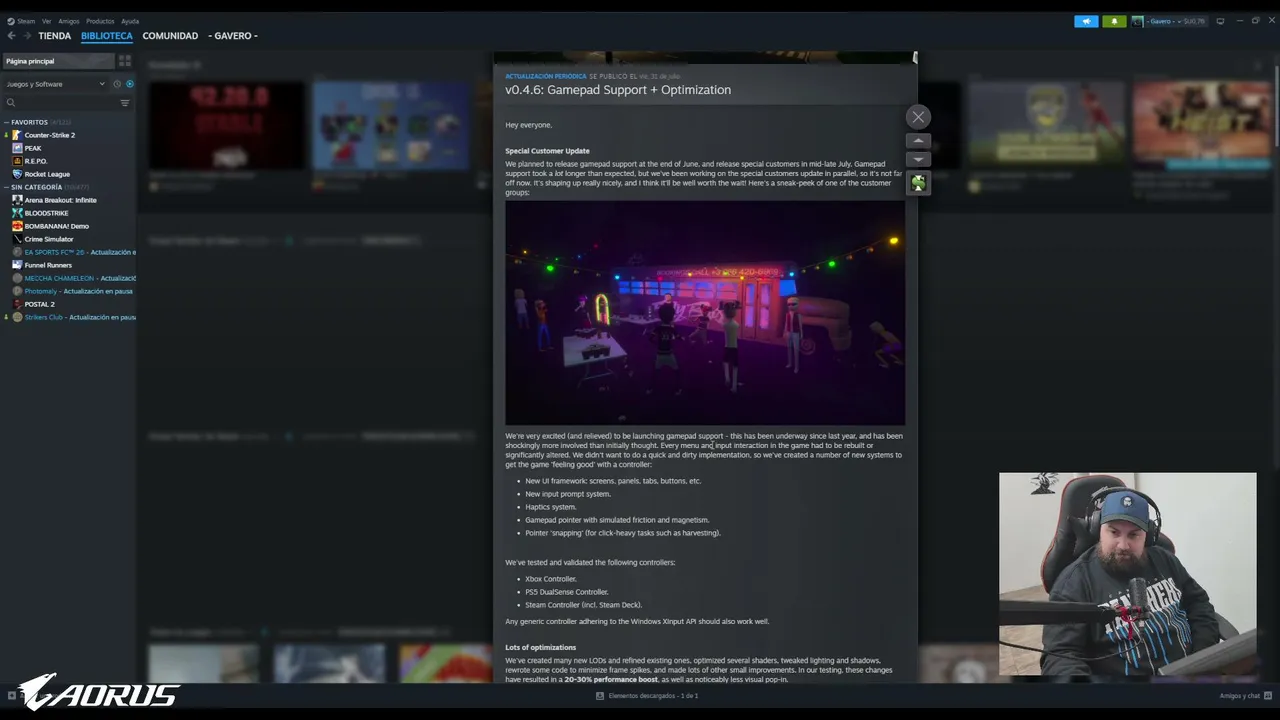1280x720 pixels.
Task: Click the POSTAL 2 game icon
Action: pyautogui.click(x=17, y=304)
